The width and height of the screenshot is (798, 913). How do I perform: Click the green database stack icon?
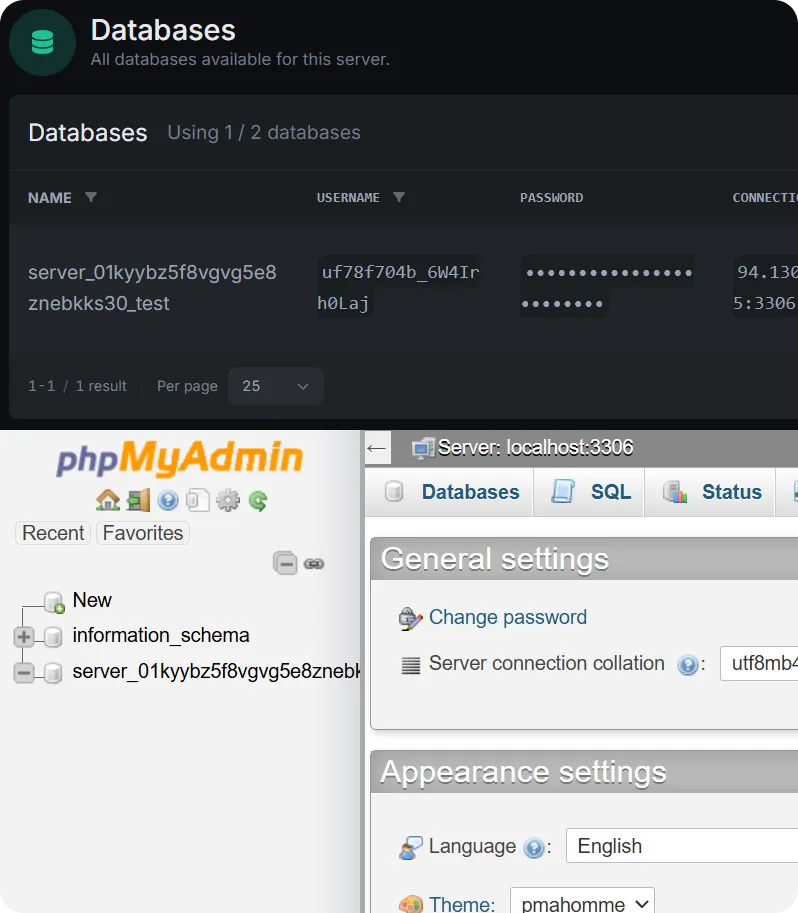tap(43, 43)
